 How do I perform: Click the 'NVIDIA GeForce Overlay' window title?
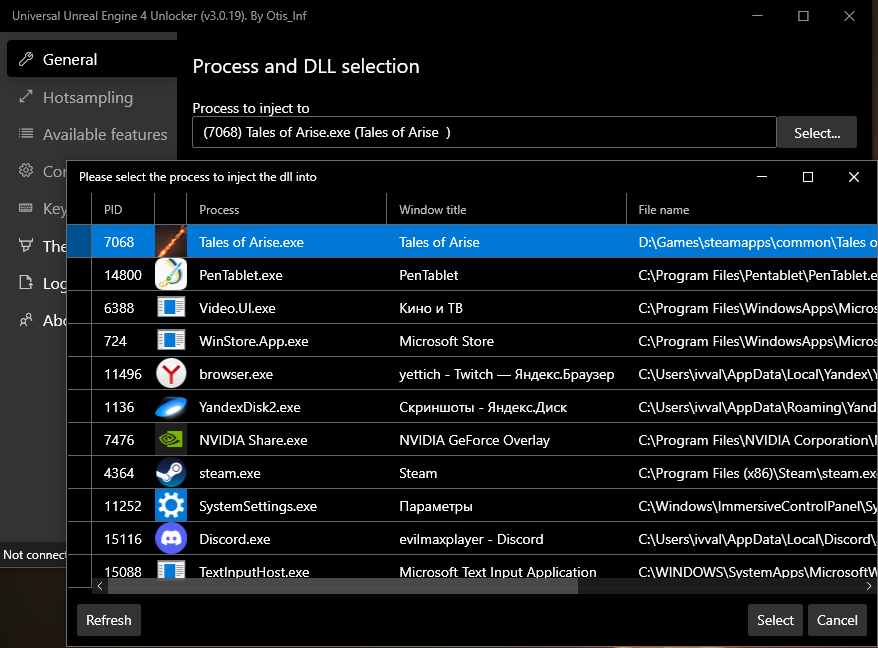pyautogui.click(x=474, y=440)
